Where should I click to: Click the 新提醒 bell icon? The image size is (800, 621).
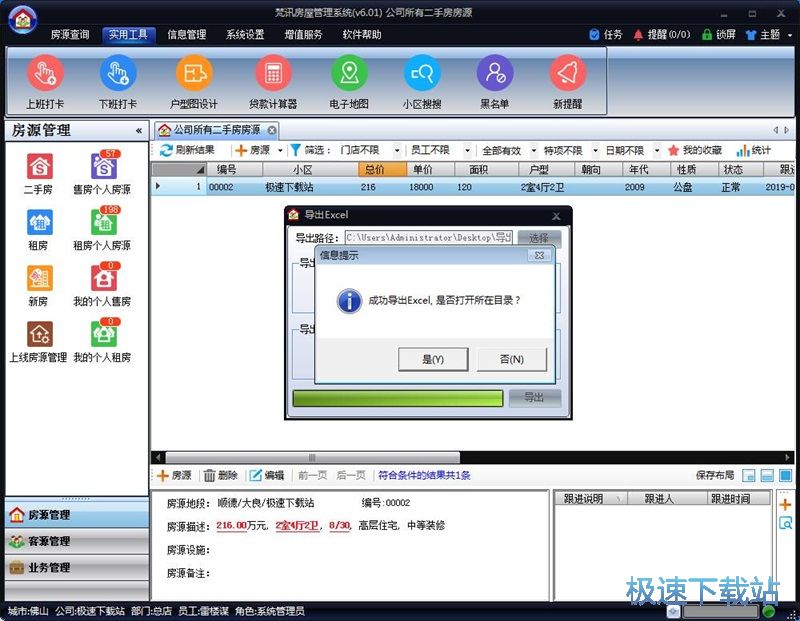coord(568,73)
